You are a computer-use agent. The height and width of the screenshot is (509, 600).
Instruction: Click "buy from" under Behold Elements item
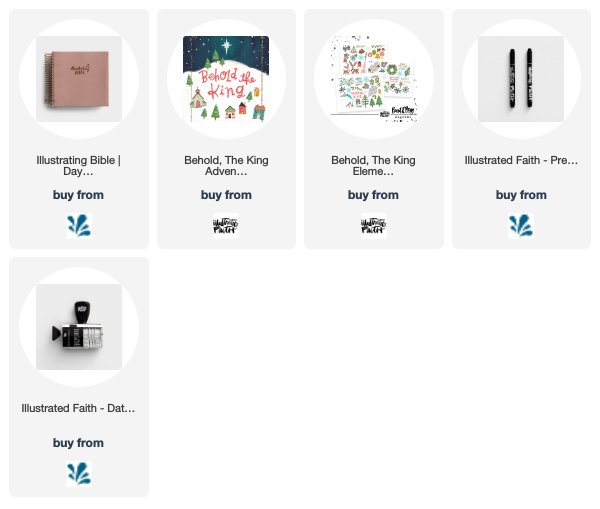(x=373, y=195)
